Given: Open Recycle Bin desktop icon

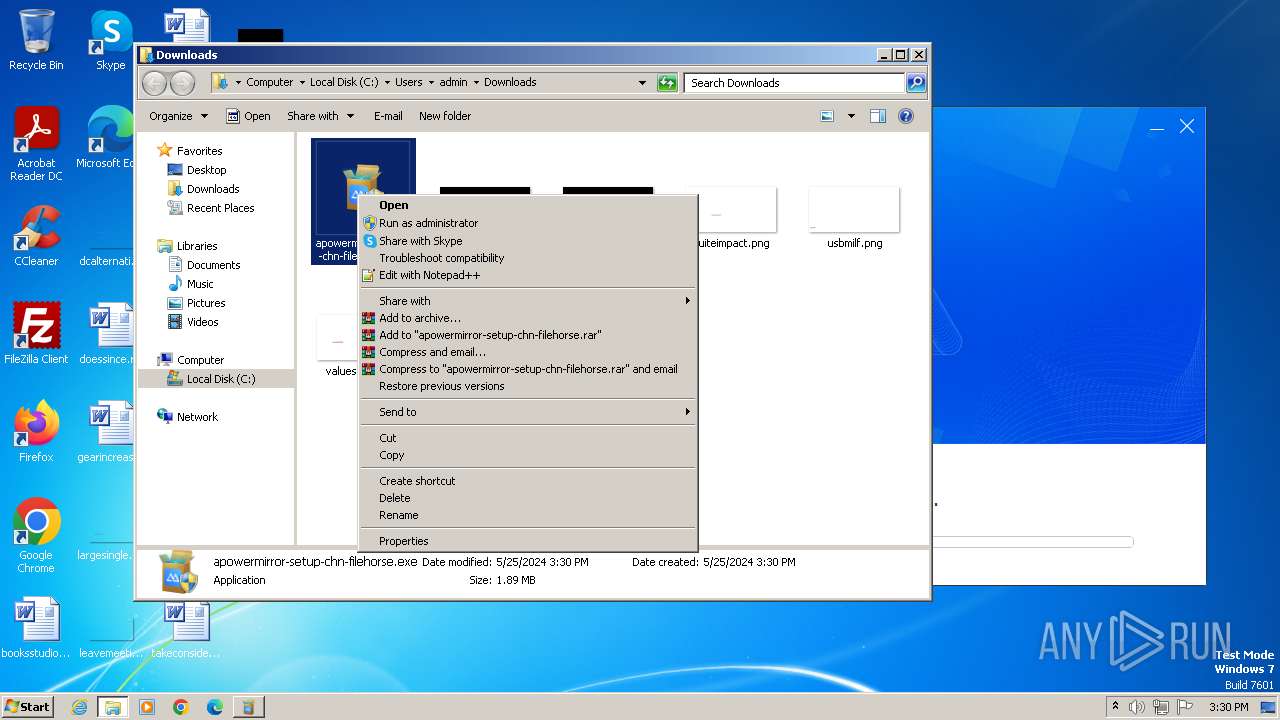Looking at the screenshot, I should 36,40.
